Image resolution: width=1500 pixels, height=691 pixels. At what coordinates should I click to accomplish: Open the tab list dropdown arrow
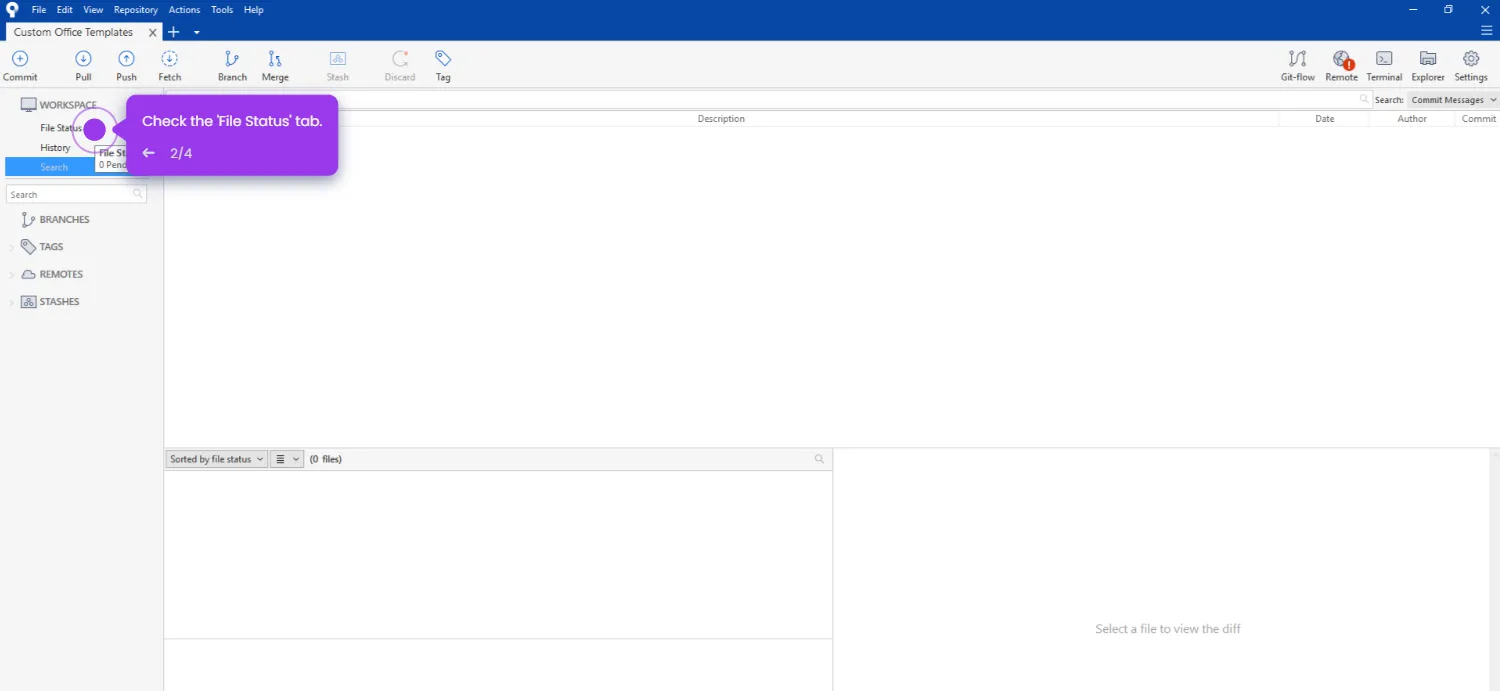tap(197, 32)
